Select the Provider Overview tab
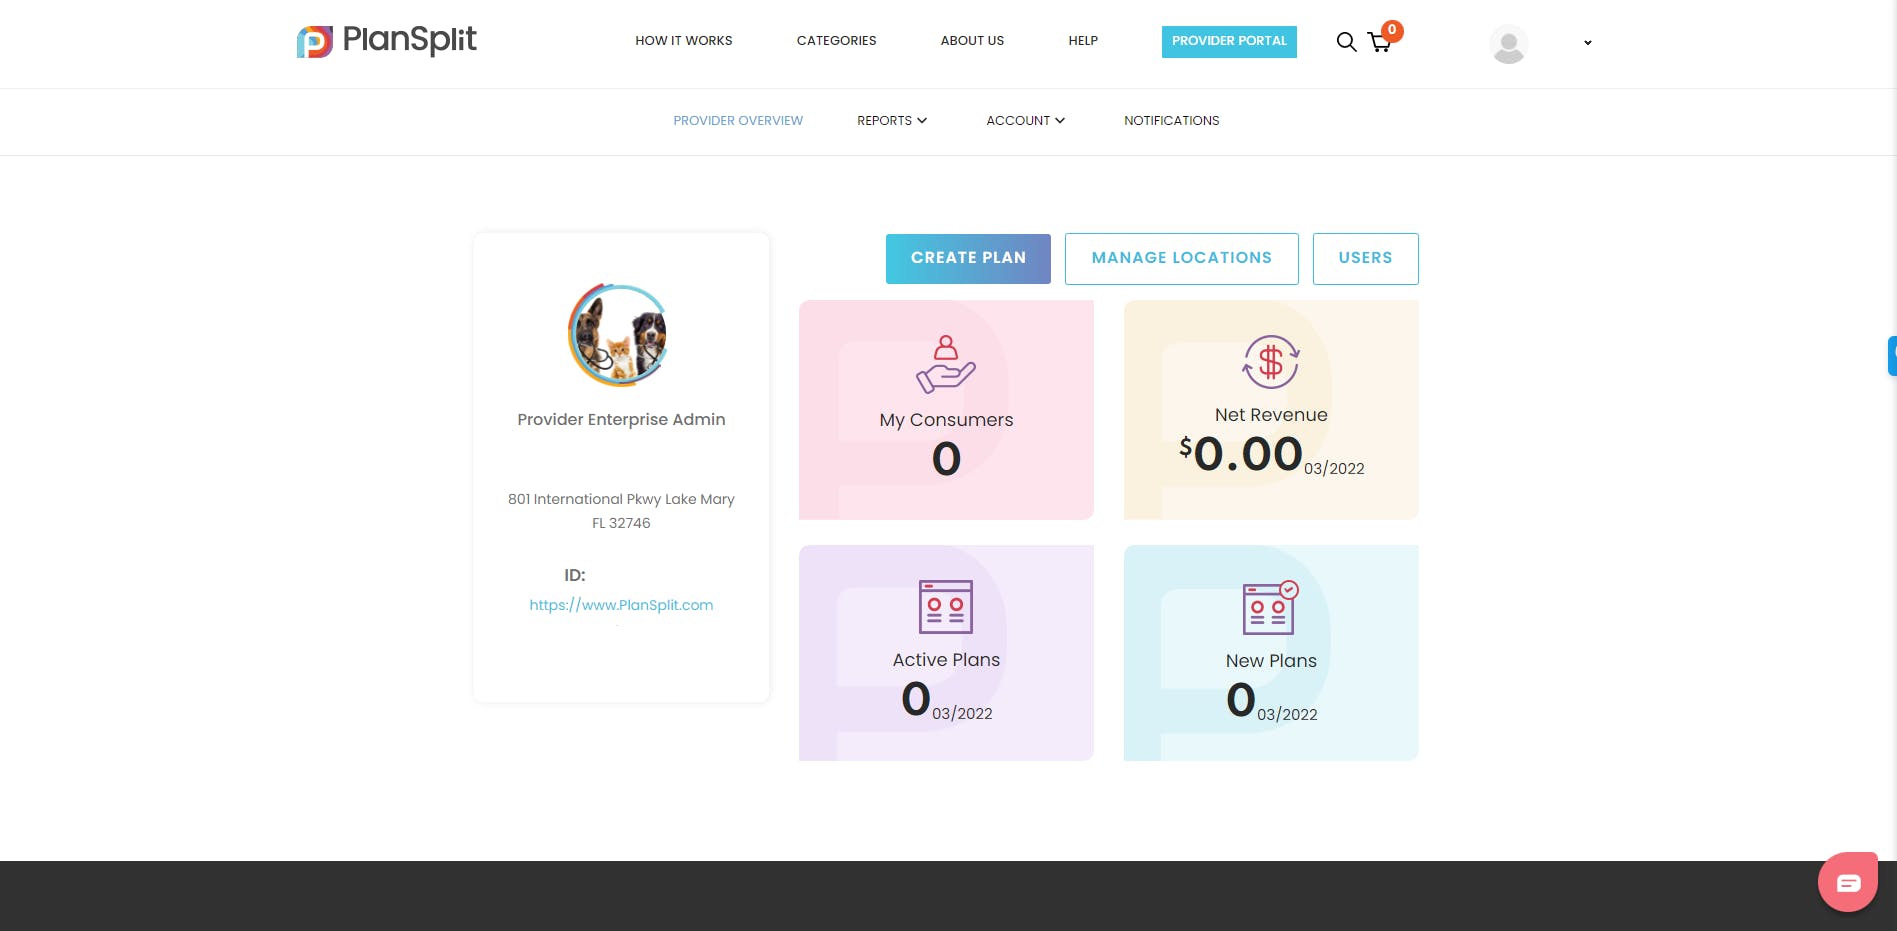The width and height of the screenshot is (1897, 931). [738, 121]
